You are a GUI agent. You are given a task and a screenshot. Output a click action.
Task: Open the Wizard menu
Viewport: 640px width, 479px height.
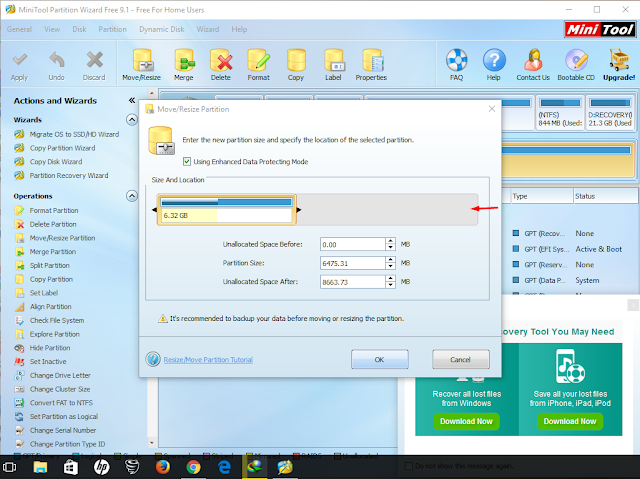coord(208,29)
